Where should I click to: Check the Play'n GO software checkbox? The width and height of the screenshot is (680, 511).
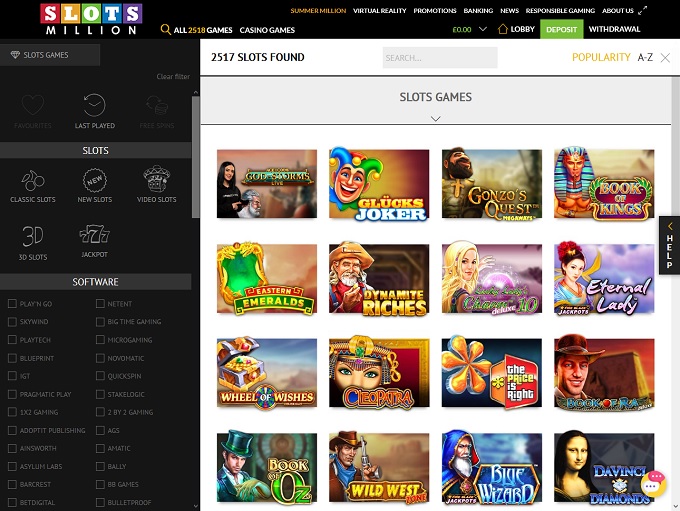12,304
